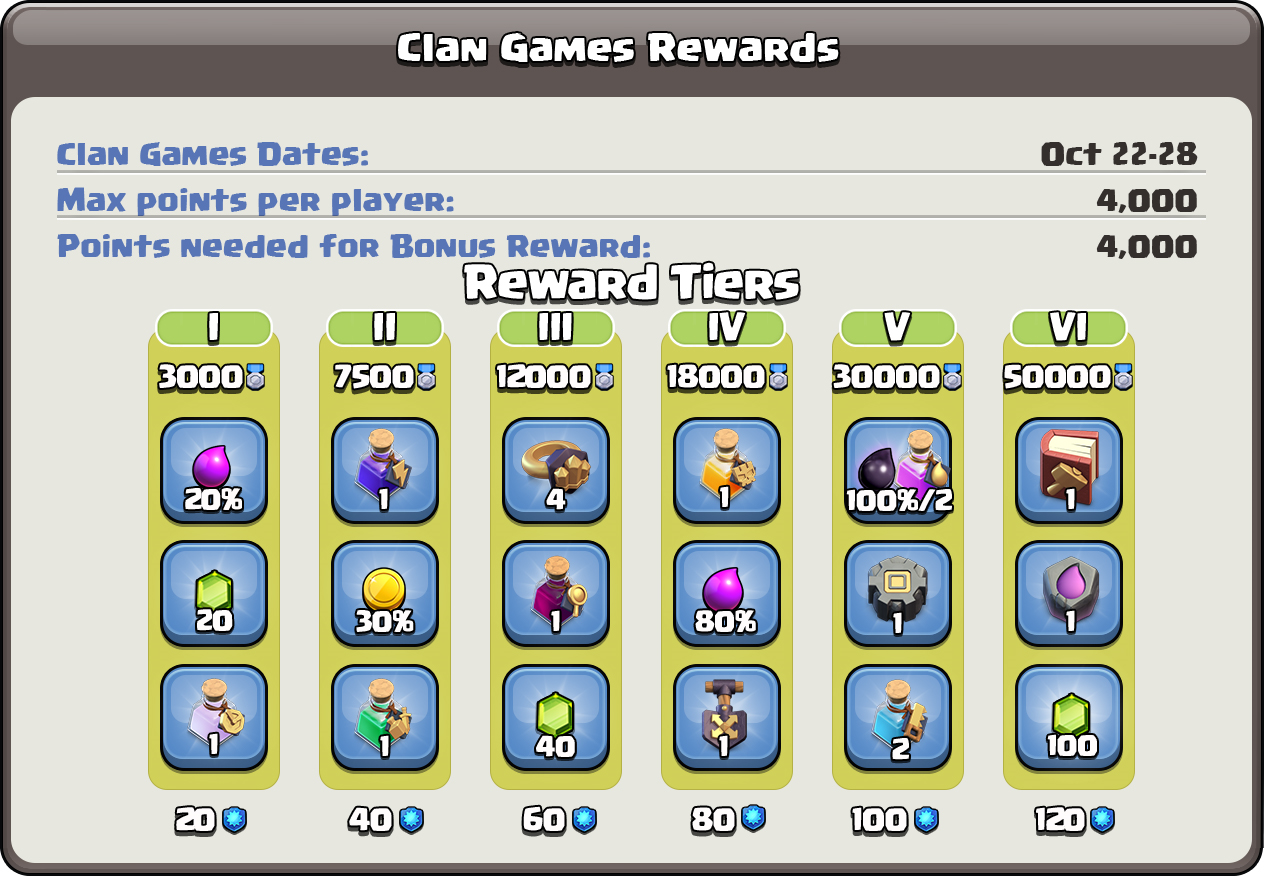Click the 20 medal bonus under Tier I
Image resolution: width=1264 pixels, height=876 pixels.
pyautogui.click(x=211, y=821)
